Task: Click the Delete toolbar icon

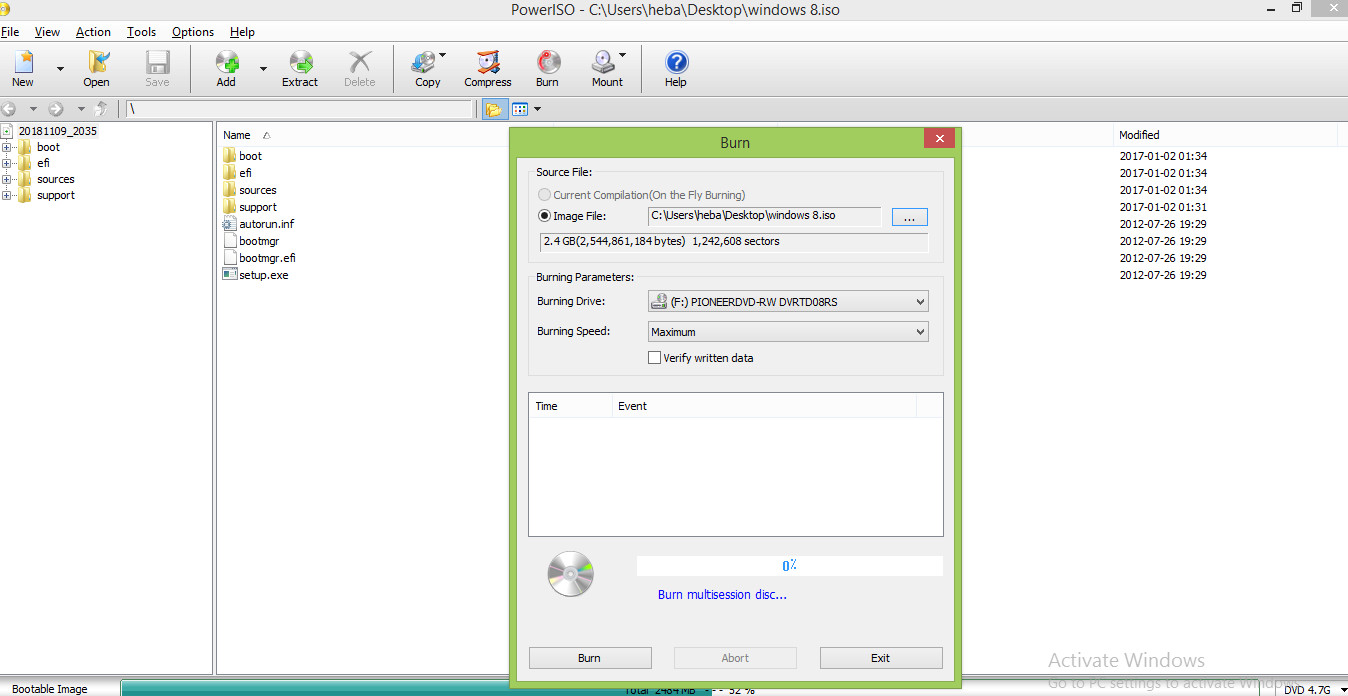Action: click(x=360, y=69)
